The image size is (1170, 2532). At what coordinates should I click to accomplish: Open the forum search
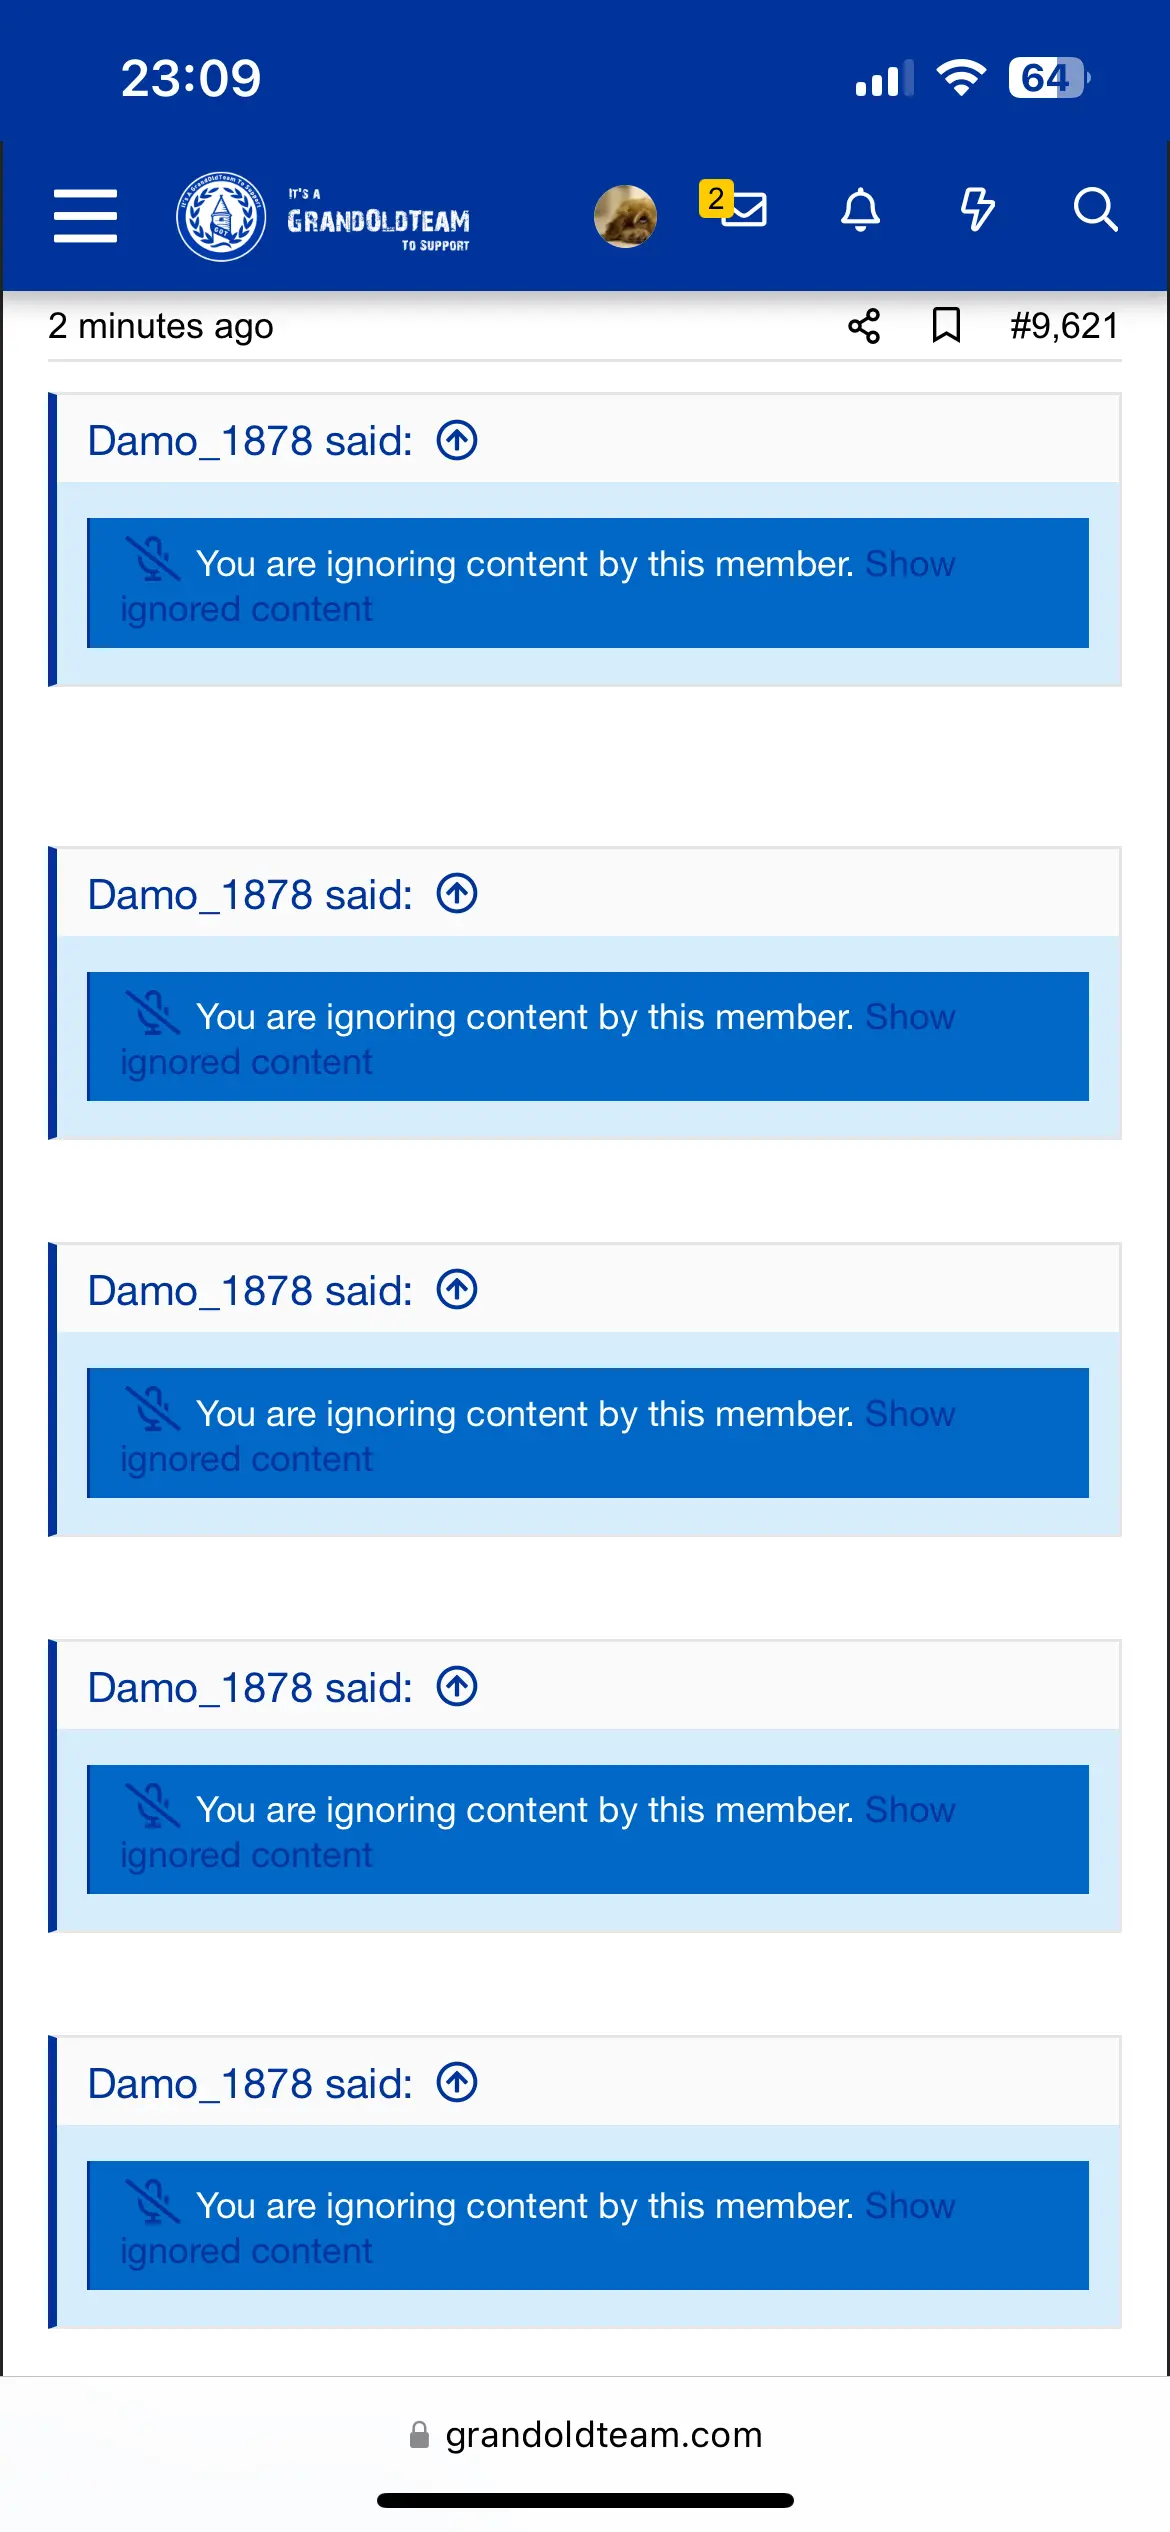click(x=1095, y=210)
